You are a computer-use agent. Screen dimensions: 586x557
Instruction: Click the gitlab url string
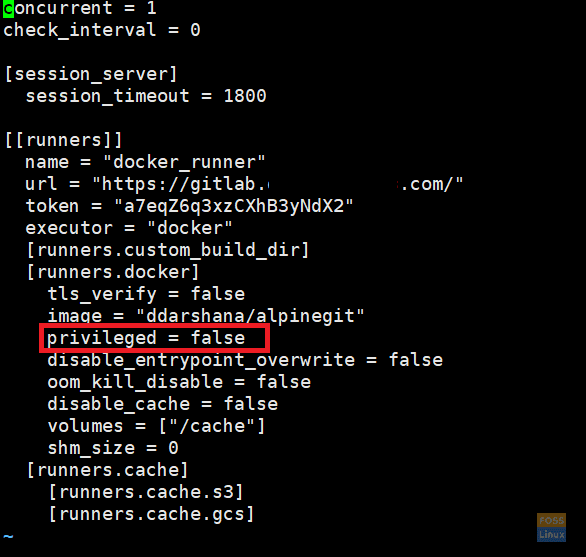pyautogui.click(x=278, y=184)
